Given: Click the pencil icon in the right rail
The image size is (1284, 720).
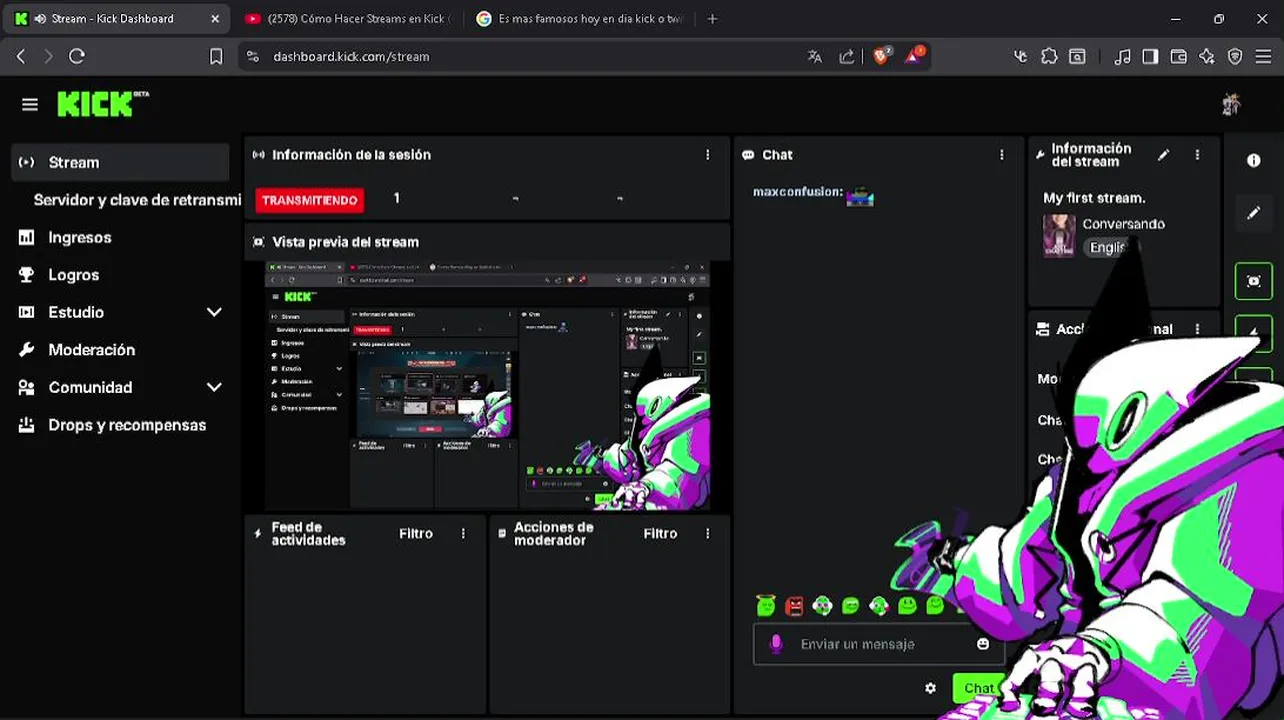Looking at the screenshot, I should [1254, 213].
